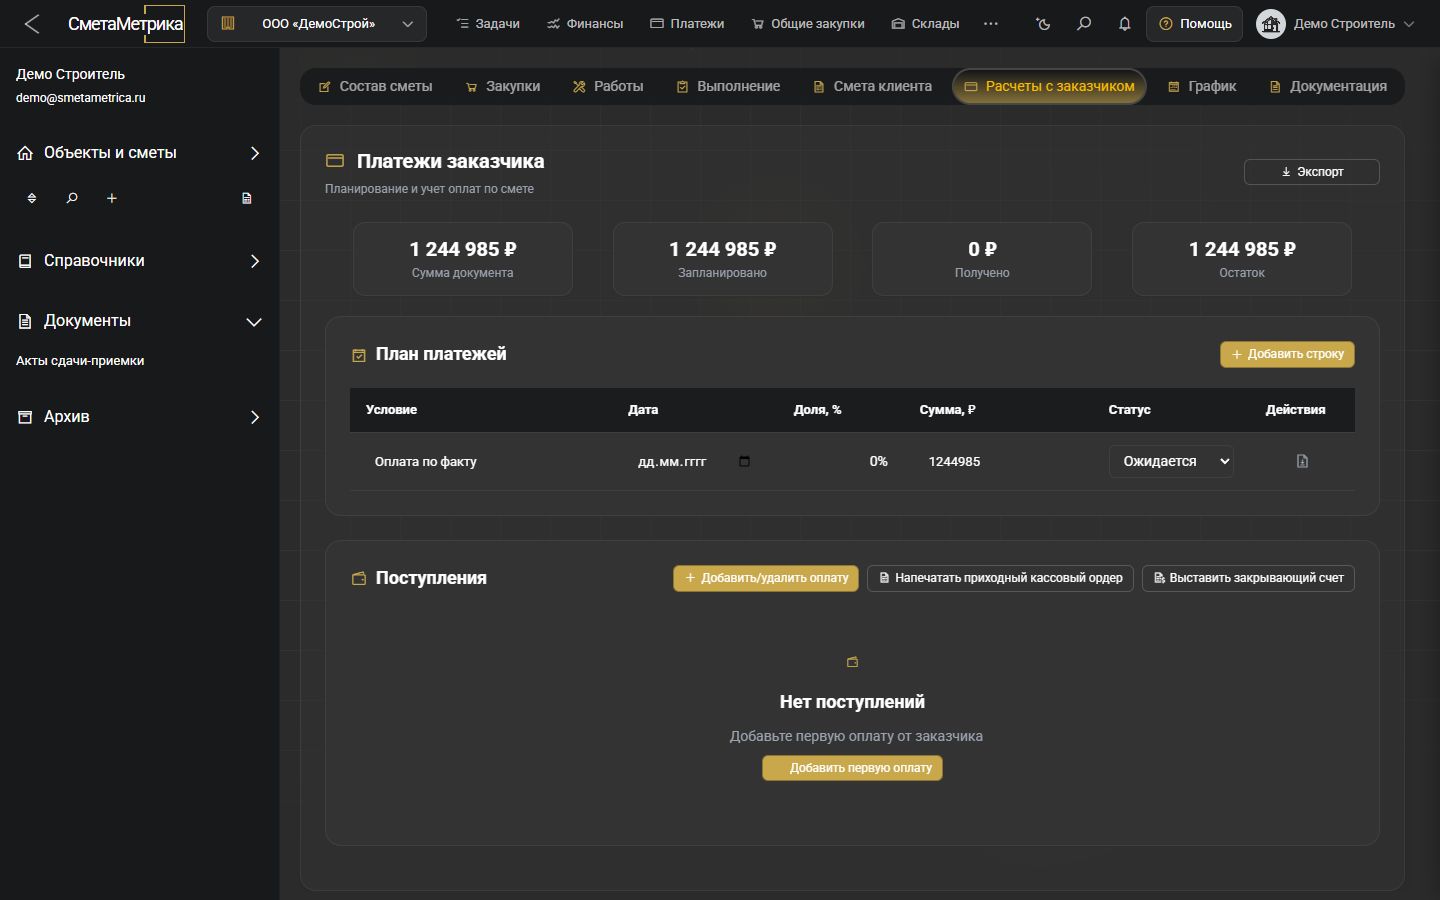The width and height of the screenshot is (1440, 900).
Task: Open Акты сдачи-приемки link
Action: pyautogui.click(x=80, y=361)
